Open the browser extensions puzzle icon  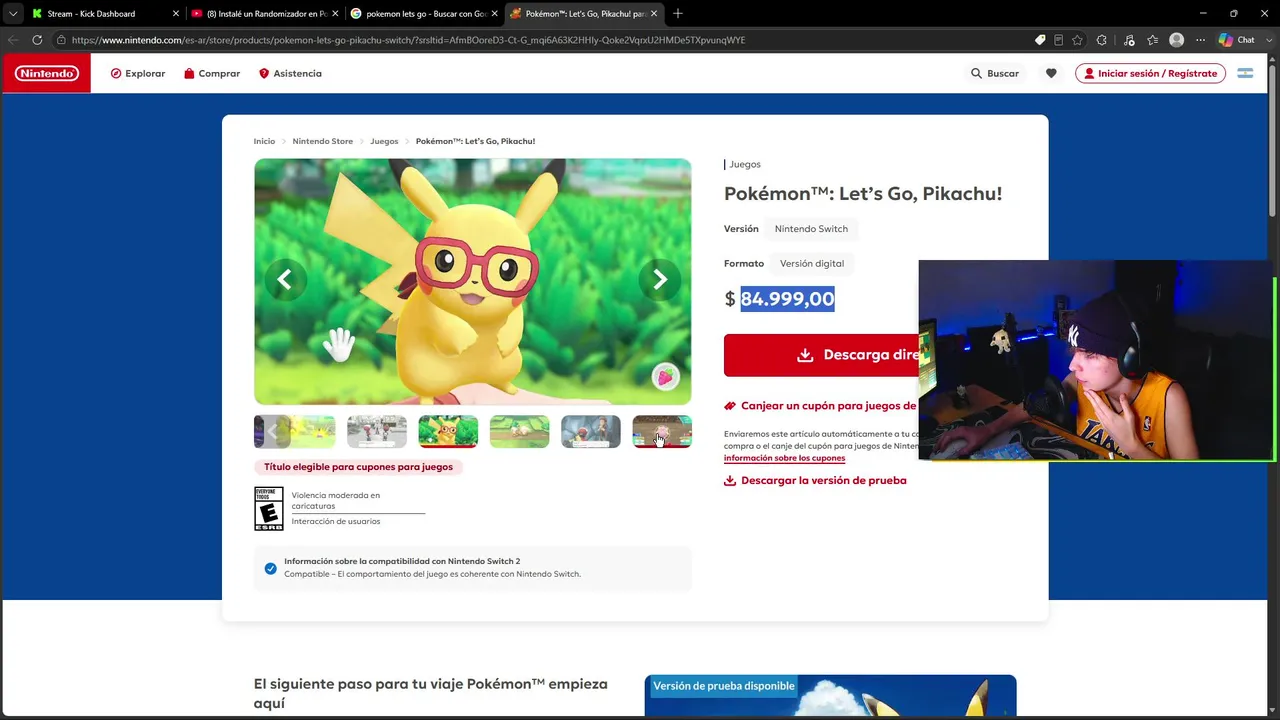[1102, 40]
